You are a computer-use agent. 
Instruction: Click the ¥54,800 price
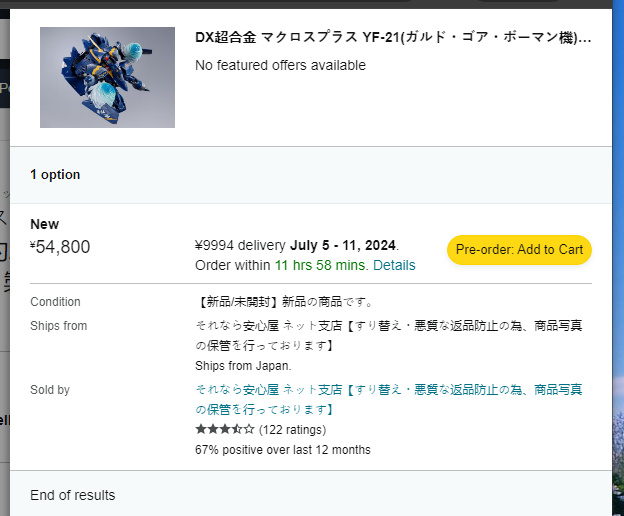60,247
